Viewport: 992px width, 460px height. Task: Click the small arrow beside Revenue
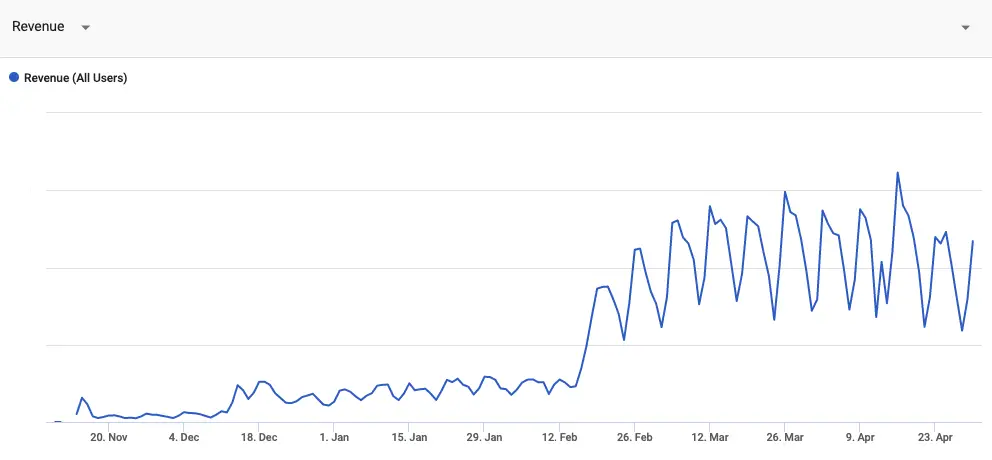(85, 27)
